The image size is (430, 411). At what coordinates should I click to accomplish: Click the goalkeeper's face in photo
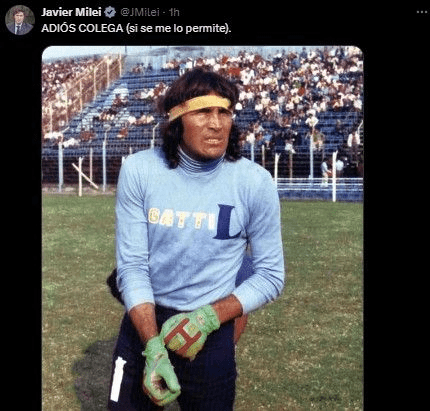[x=209, y=133]
